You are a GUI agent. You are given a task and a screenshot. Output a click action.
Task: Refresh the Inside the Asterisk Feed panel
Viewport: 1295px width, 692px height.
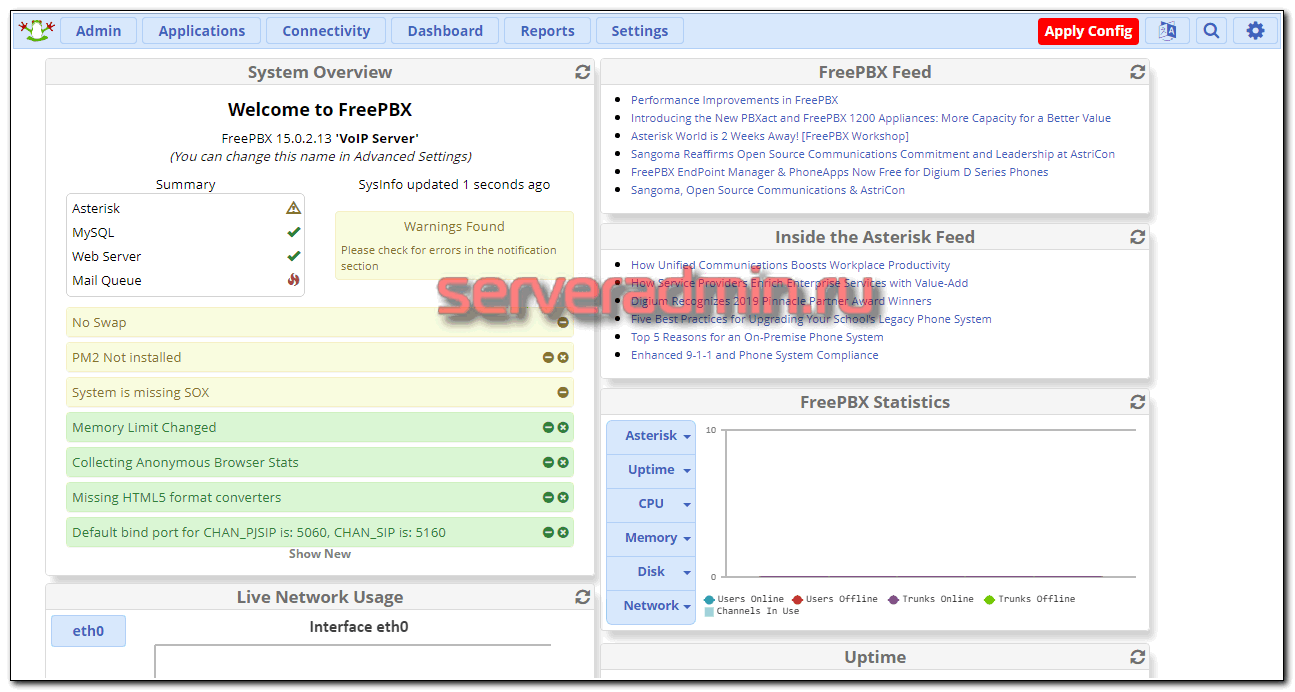(x=1137, y=237)
